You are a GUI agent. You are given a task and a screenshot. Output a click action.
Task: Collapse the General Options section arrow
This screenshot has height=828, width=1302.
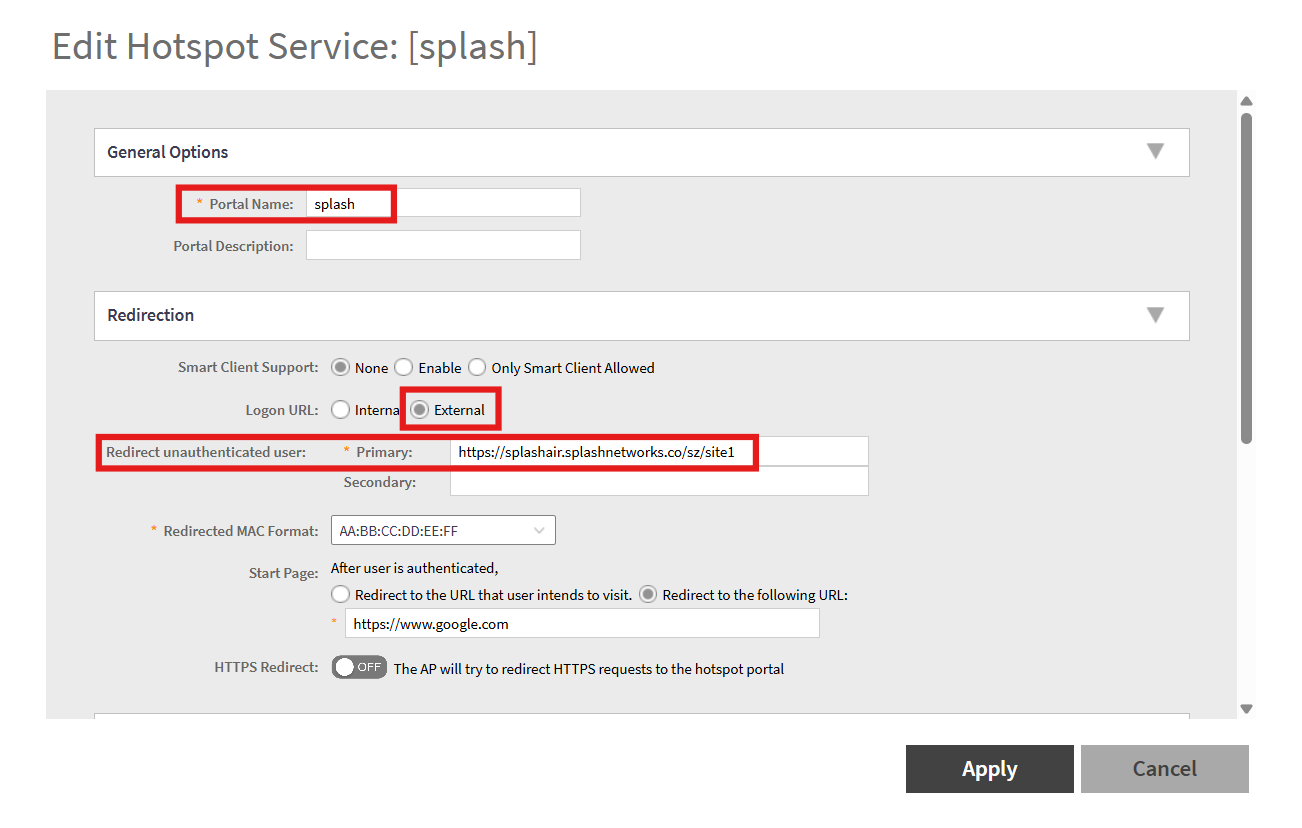pyautogui.click(x=1155, y=152)
